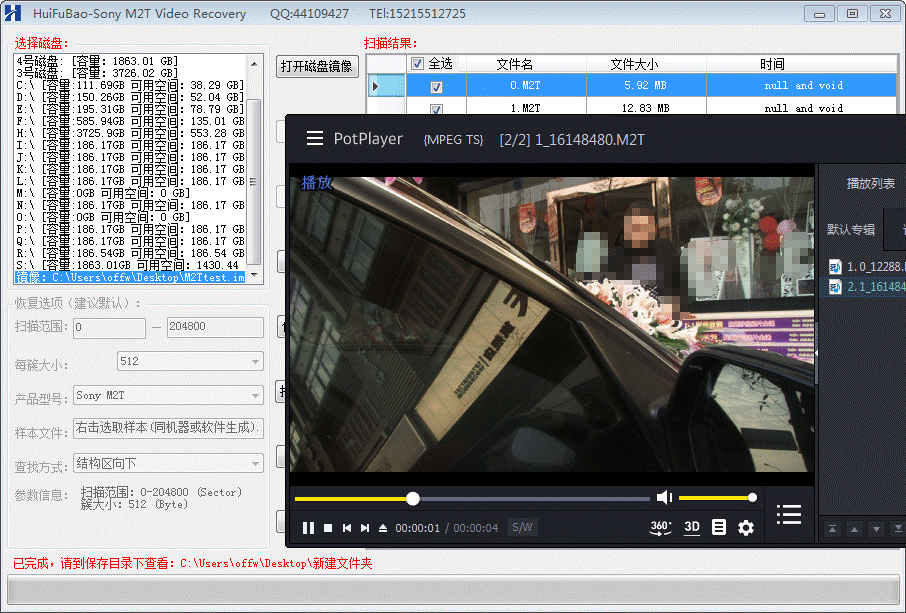Move playlist item to the bottom in PotPlayer
This screenshot has width=906, height=613.
898,529
